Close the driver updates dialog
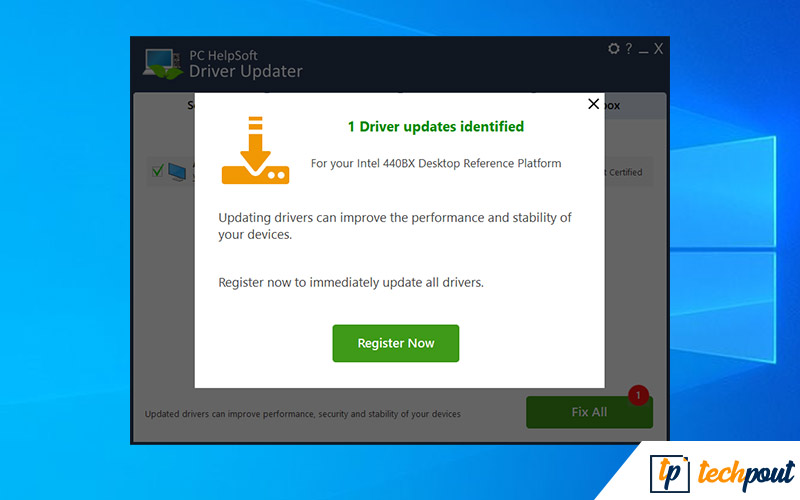Screen dimensions: 800x500 (593, 104)
